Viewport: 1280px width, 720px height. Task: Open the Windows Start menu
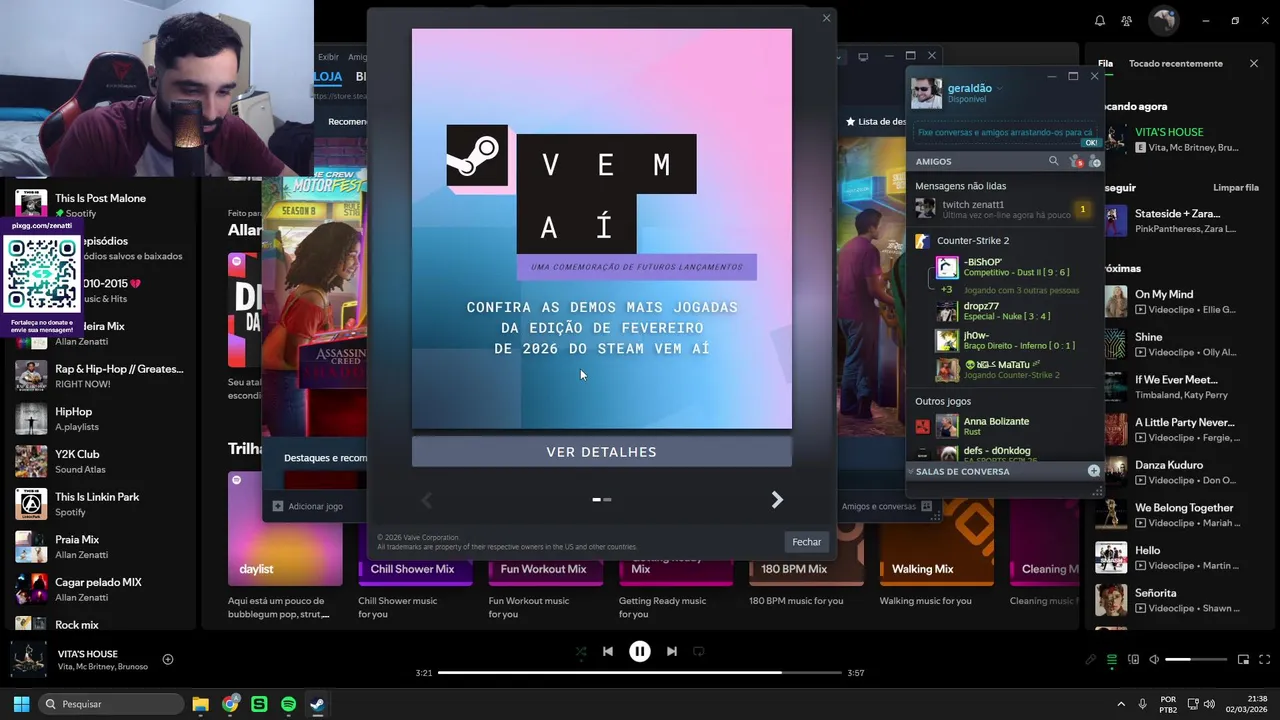coord(21,704)
